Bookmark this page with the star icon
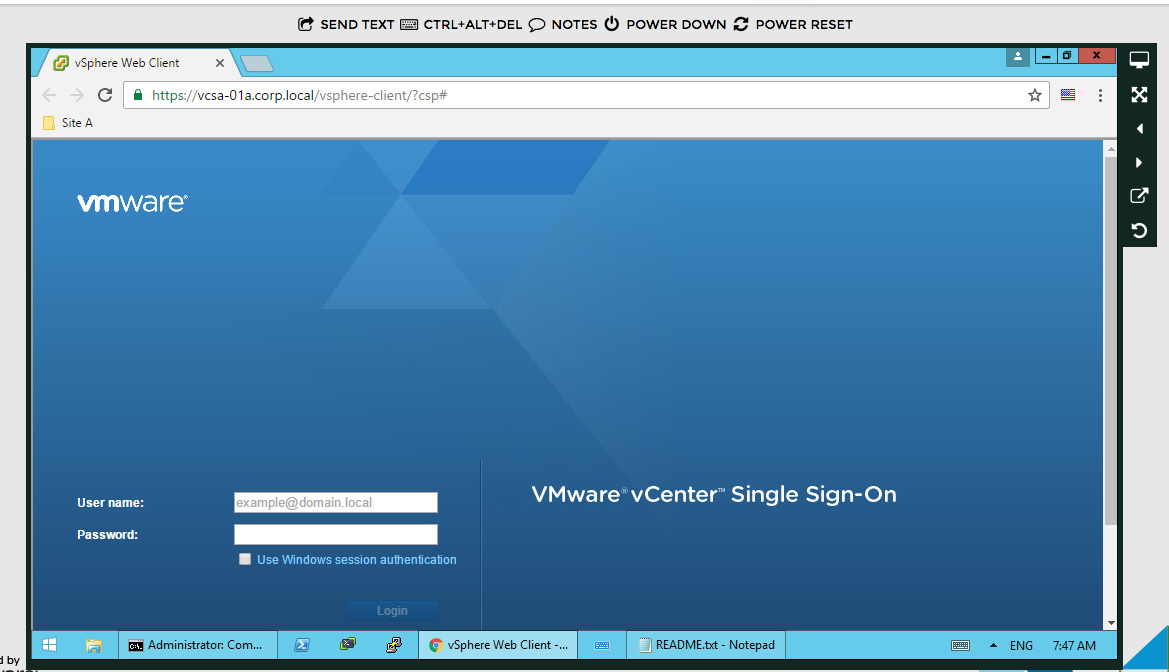1169x672 pixels. 1035,95
